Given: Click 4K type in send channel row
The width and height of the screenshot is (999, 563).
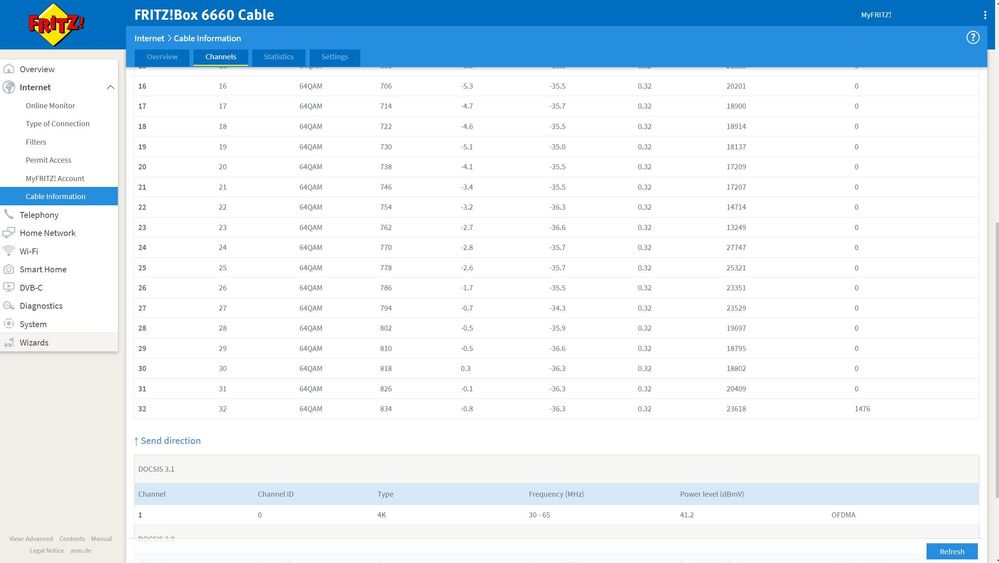Looking at the screenshot, I should pyautogui.click(x=382, y=515).
